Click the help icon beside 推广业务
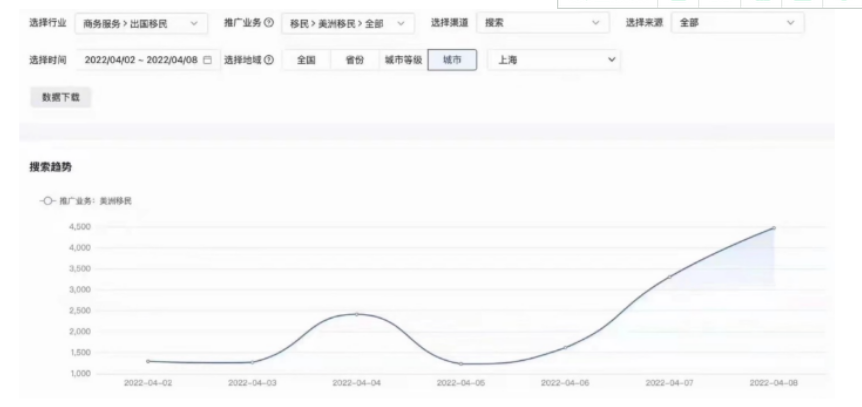 pos(270,23)
